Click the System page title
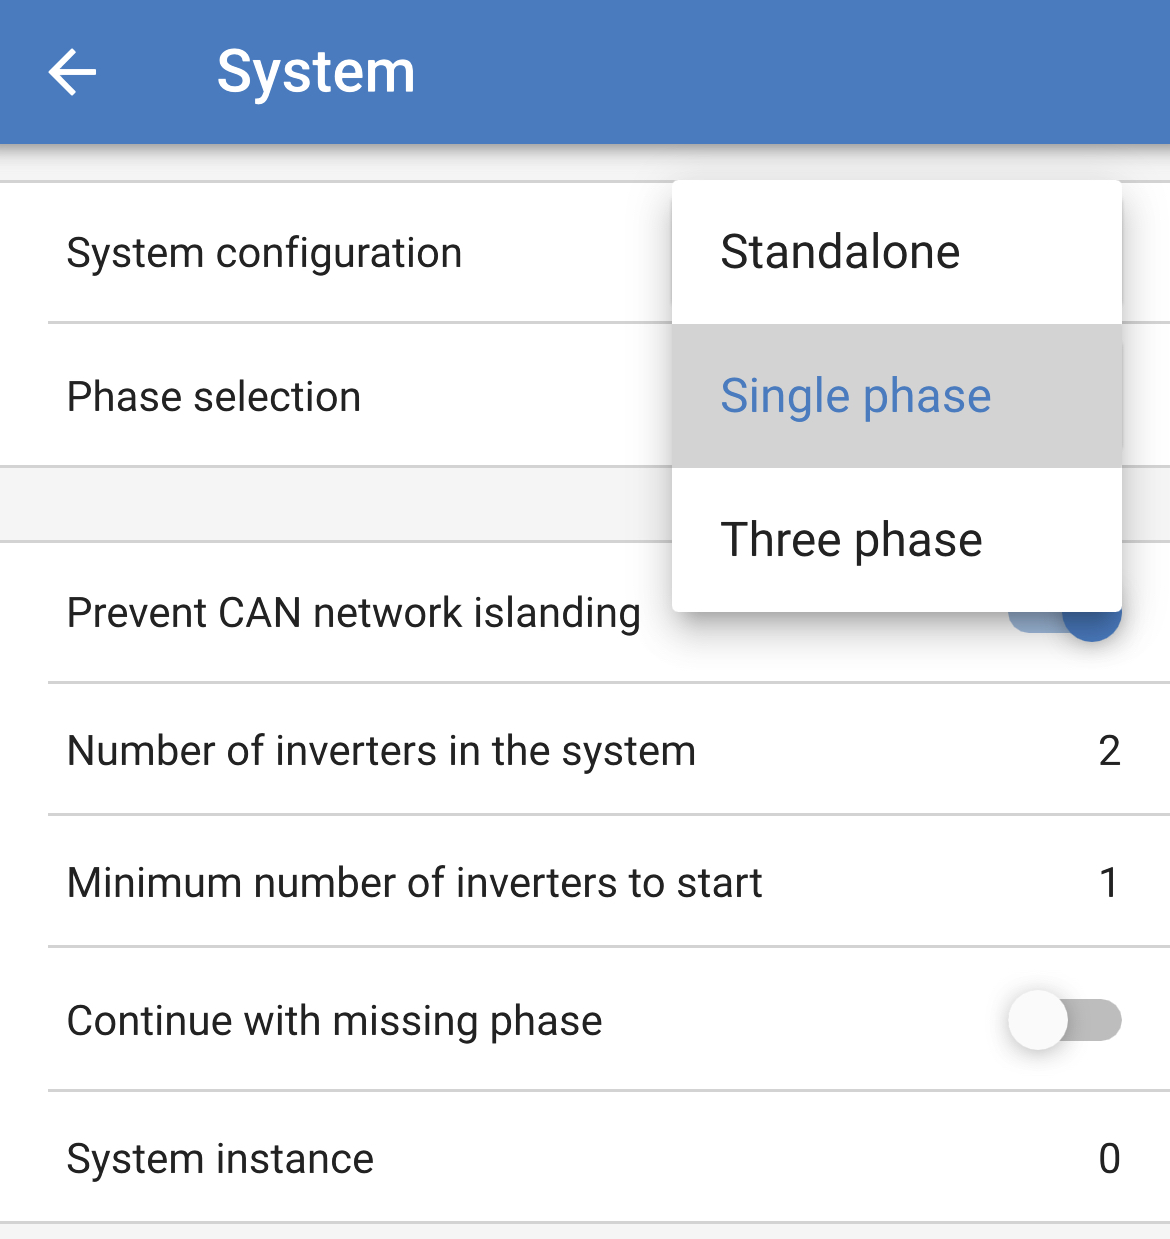 tap(316, 72)
